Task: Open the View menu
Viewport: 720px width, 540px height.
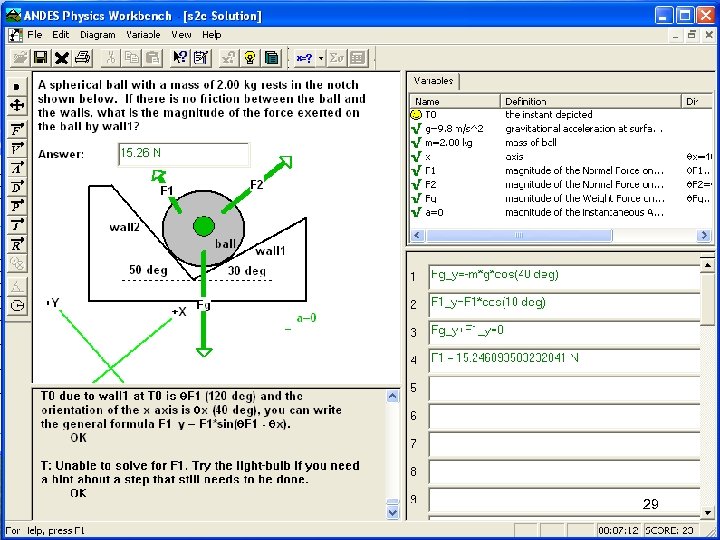Action: [x=181, y=35]
